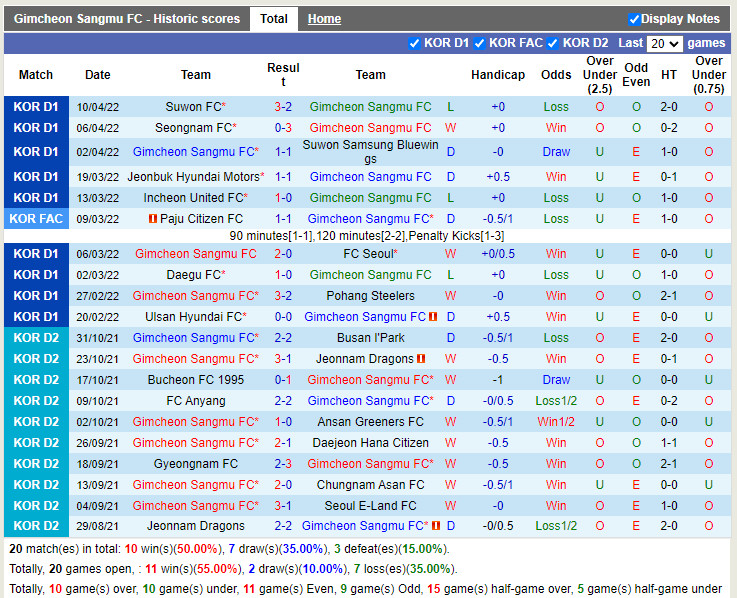Click Draw odds in Bucheon FC 1995 row
737x598 pixels.
point(556,380)
